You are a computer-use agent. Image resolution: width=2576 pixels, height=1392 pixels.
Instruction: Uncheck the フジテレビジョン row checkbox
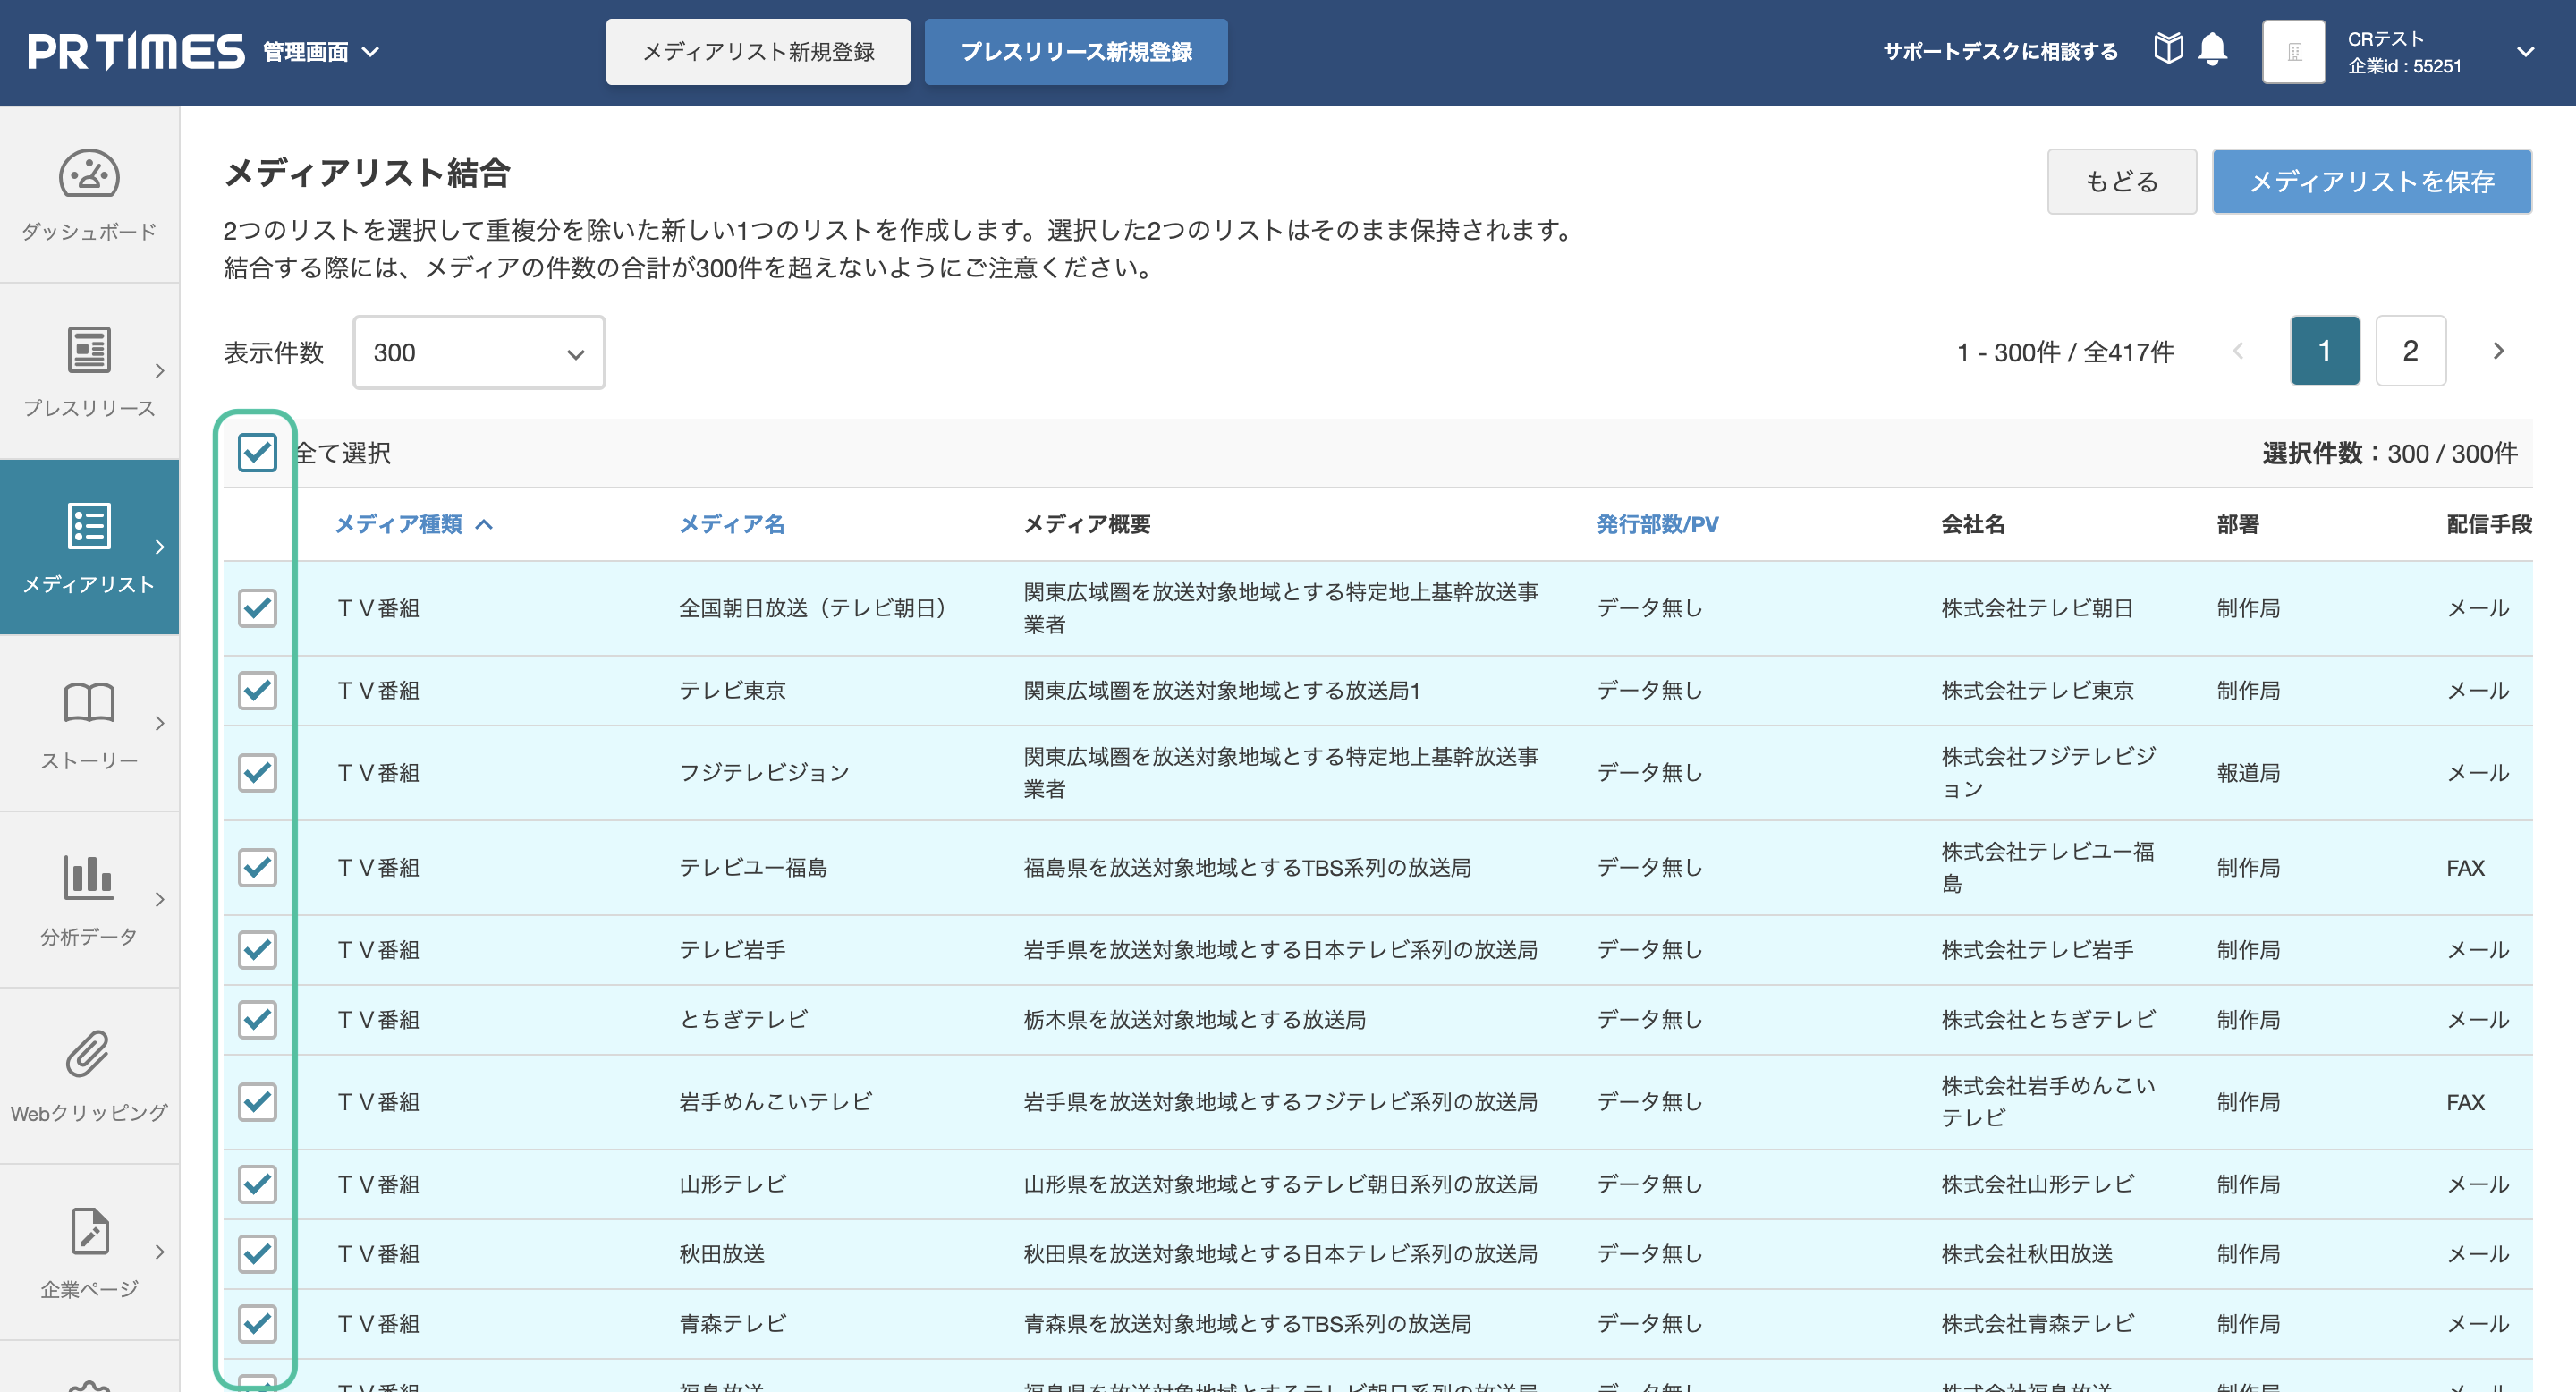(x=257, y=772)
